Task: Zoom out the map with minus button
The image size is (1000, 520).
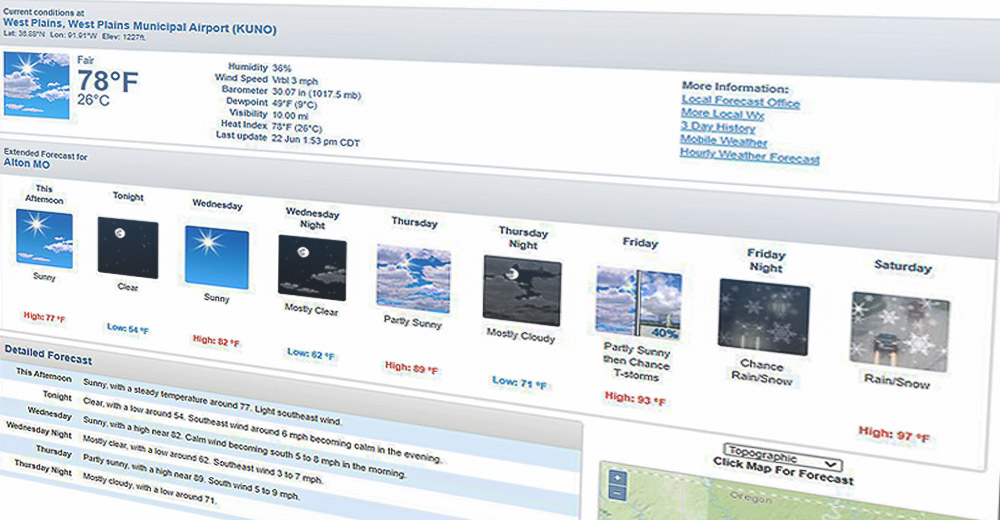Action: point(617,494)
